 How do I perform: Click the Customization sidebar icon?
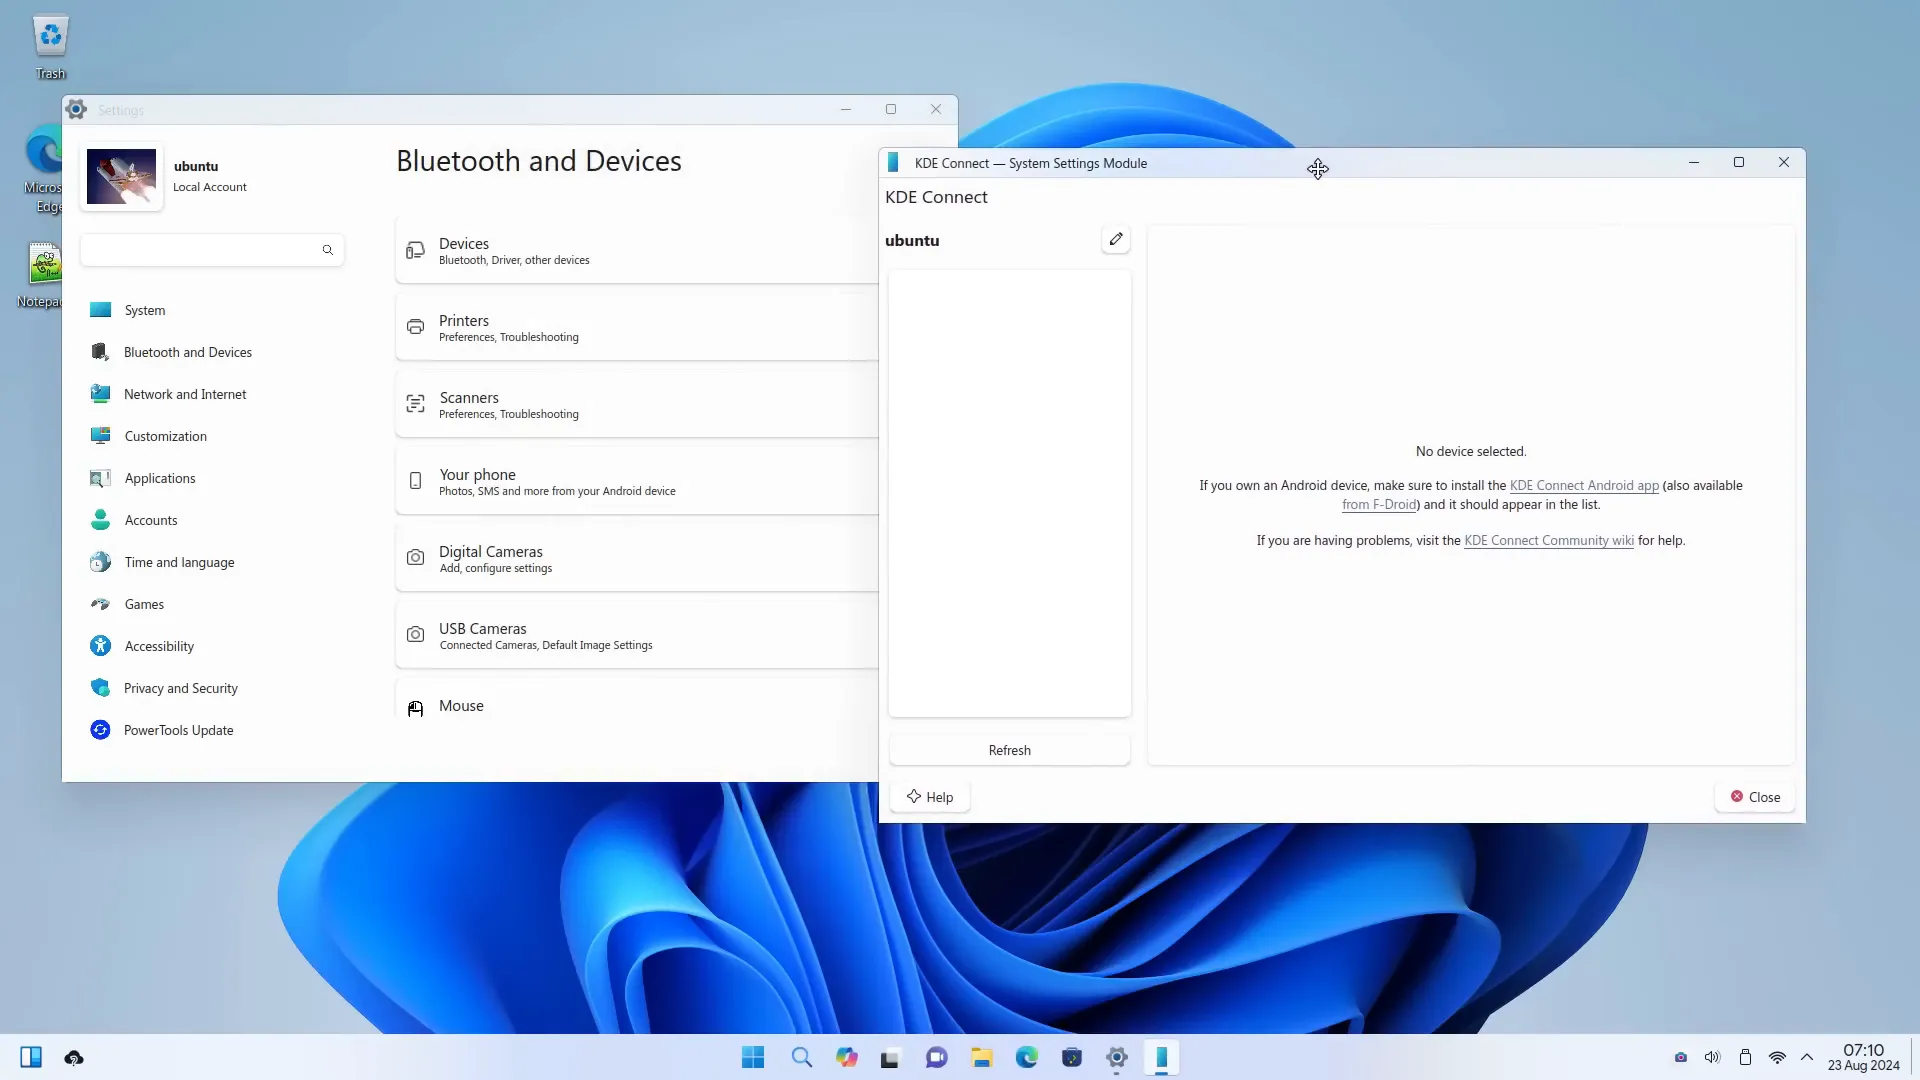(100, 436)
